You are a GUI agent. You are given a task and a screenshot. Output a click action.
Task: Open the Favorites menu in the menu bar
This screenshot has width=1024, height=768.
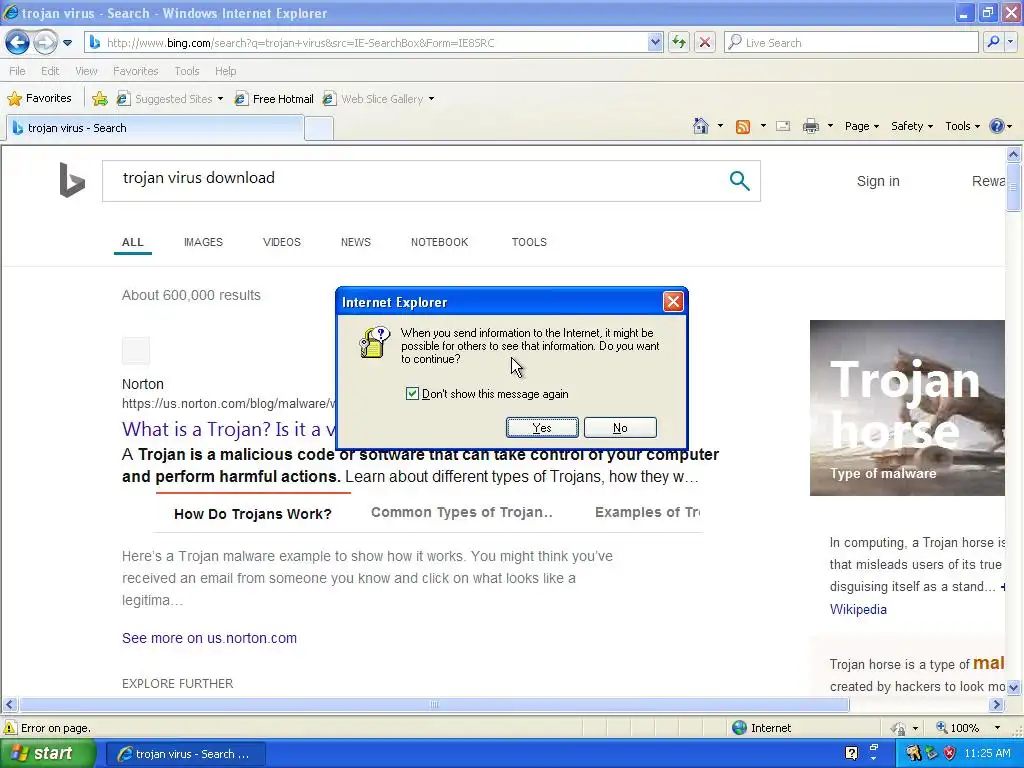pos(135,71)
